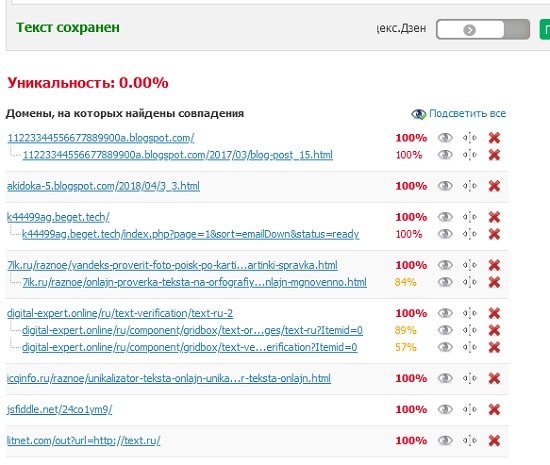The height and width of the screenshot is (465, 550).
Task: Remove digital-expert 57% row with red X
Action: [x=494, y=347]
